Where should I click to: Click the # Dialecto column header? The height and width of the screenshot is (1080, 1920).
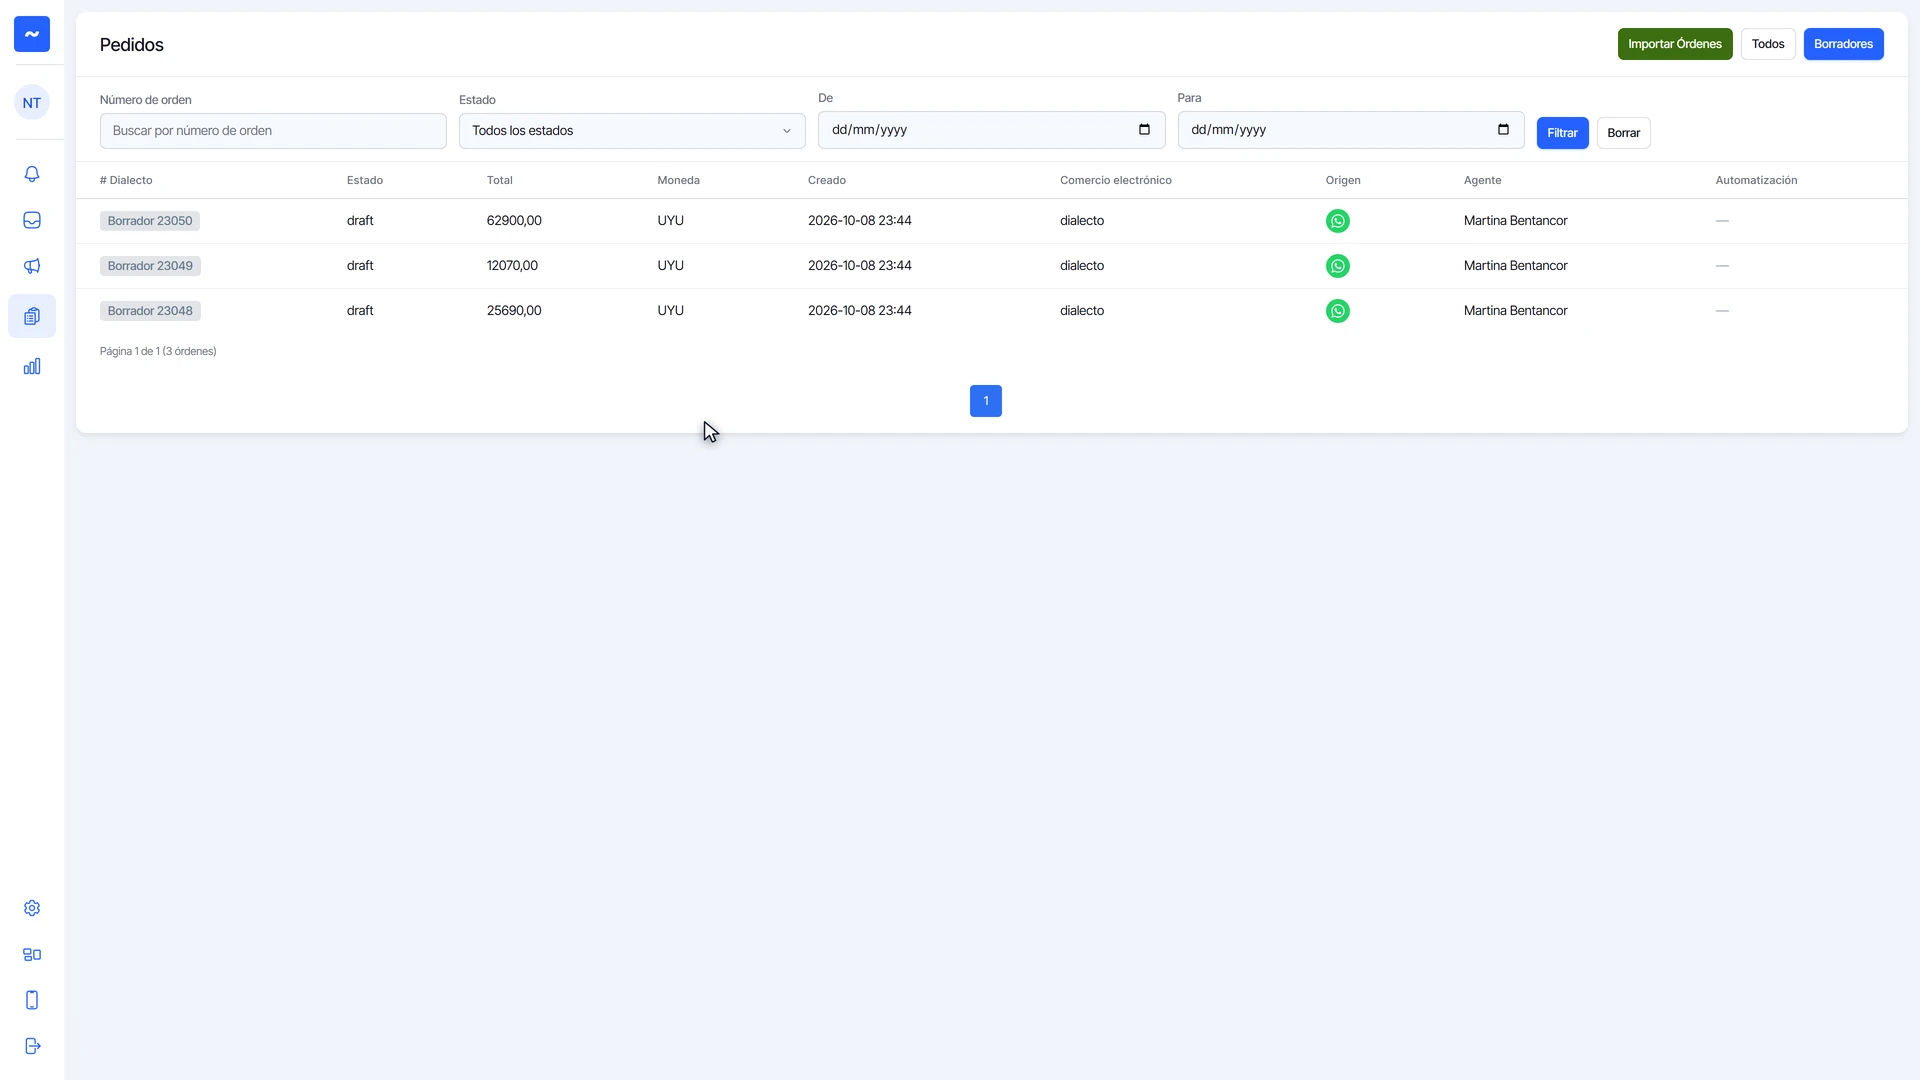[126, 180]
